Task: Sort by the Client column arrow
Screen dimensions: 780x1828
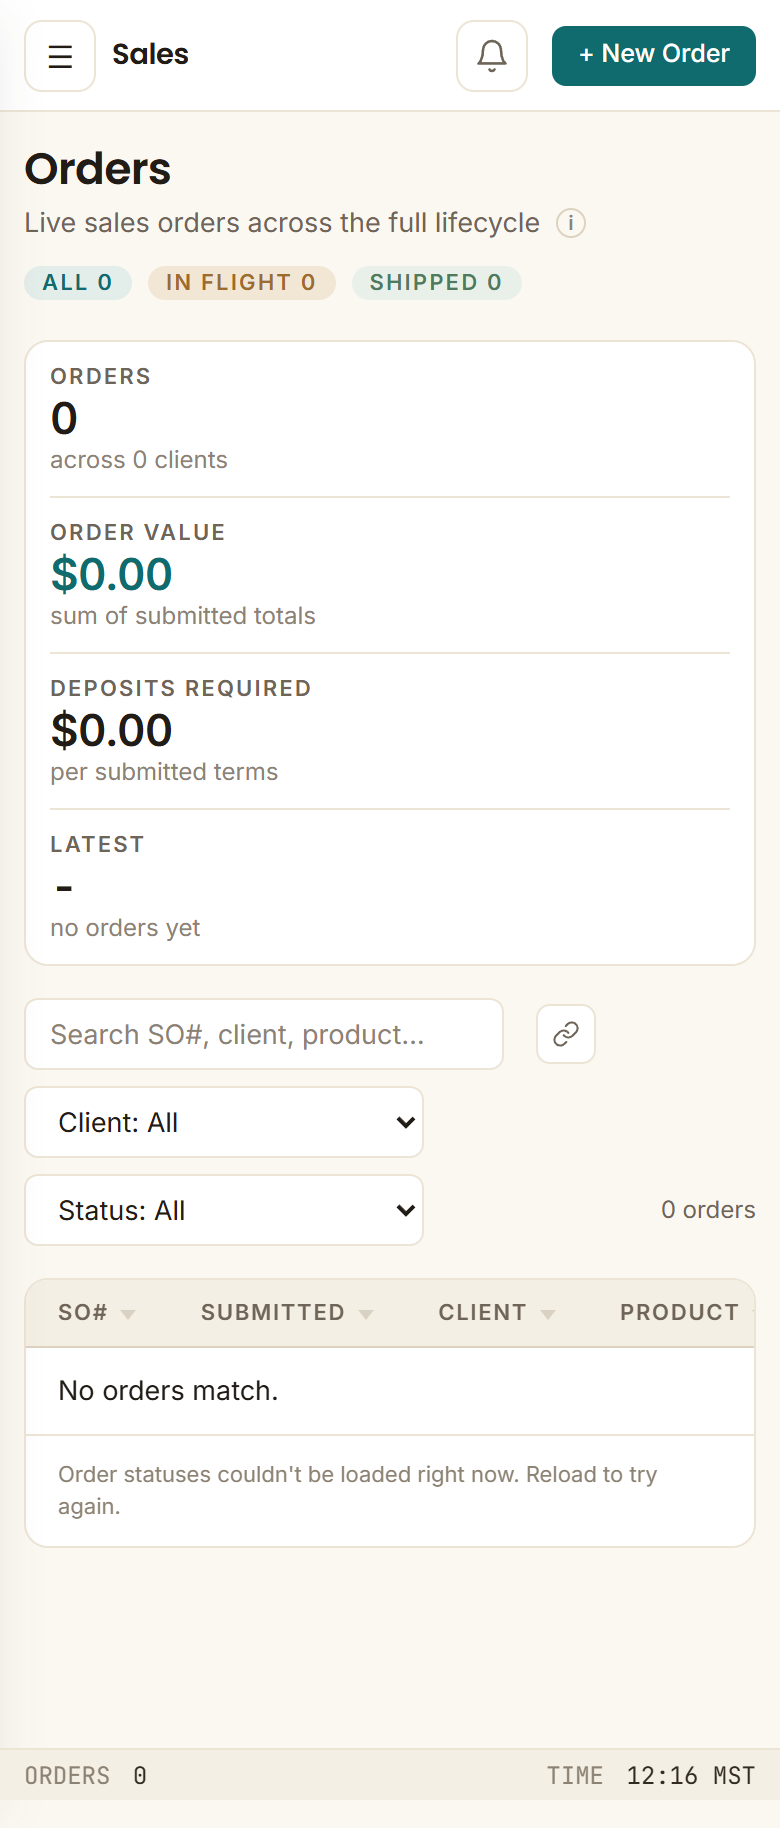Action: [x=548, y=1314]
